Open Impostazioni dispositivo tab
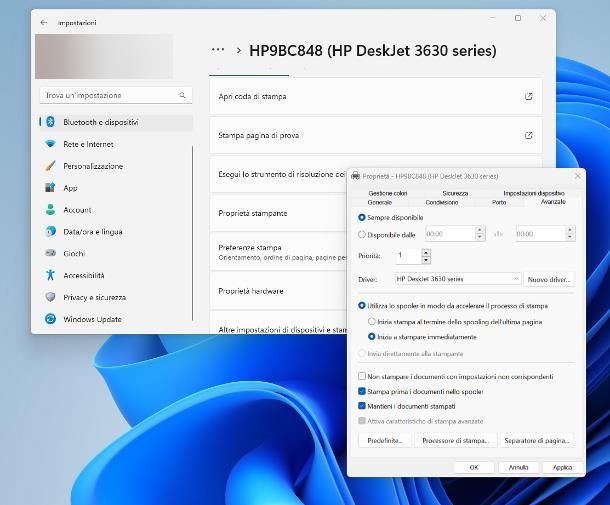The width and height of the screenshot is (610, 505). point(534,193)
